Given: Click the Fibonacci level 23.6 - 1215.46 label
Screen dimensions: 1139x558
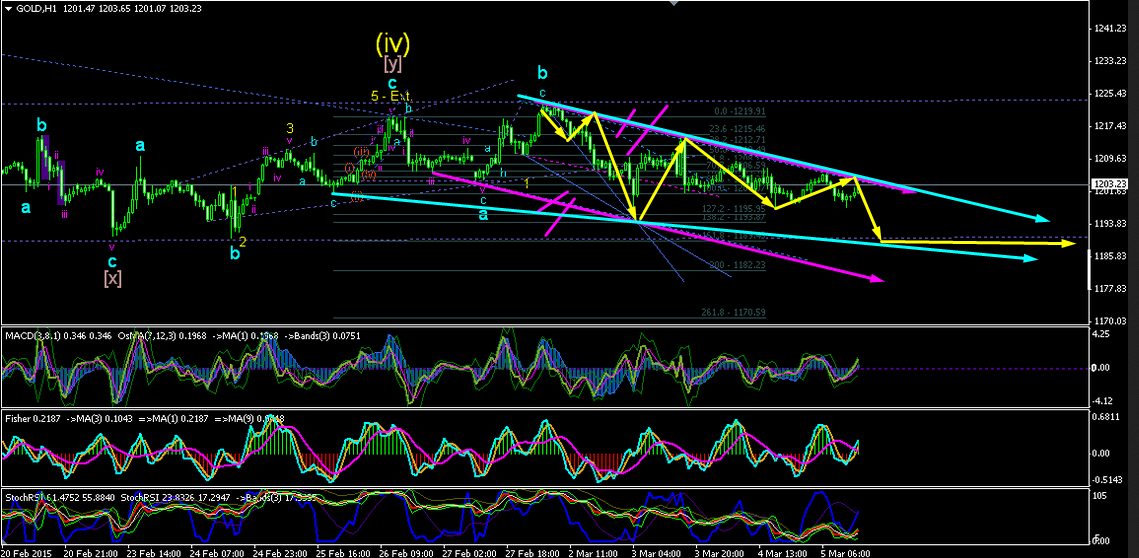Looking at the screenshot, I should pos(737,127).
